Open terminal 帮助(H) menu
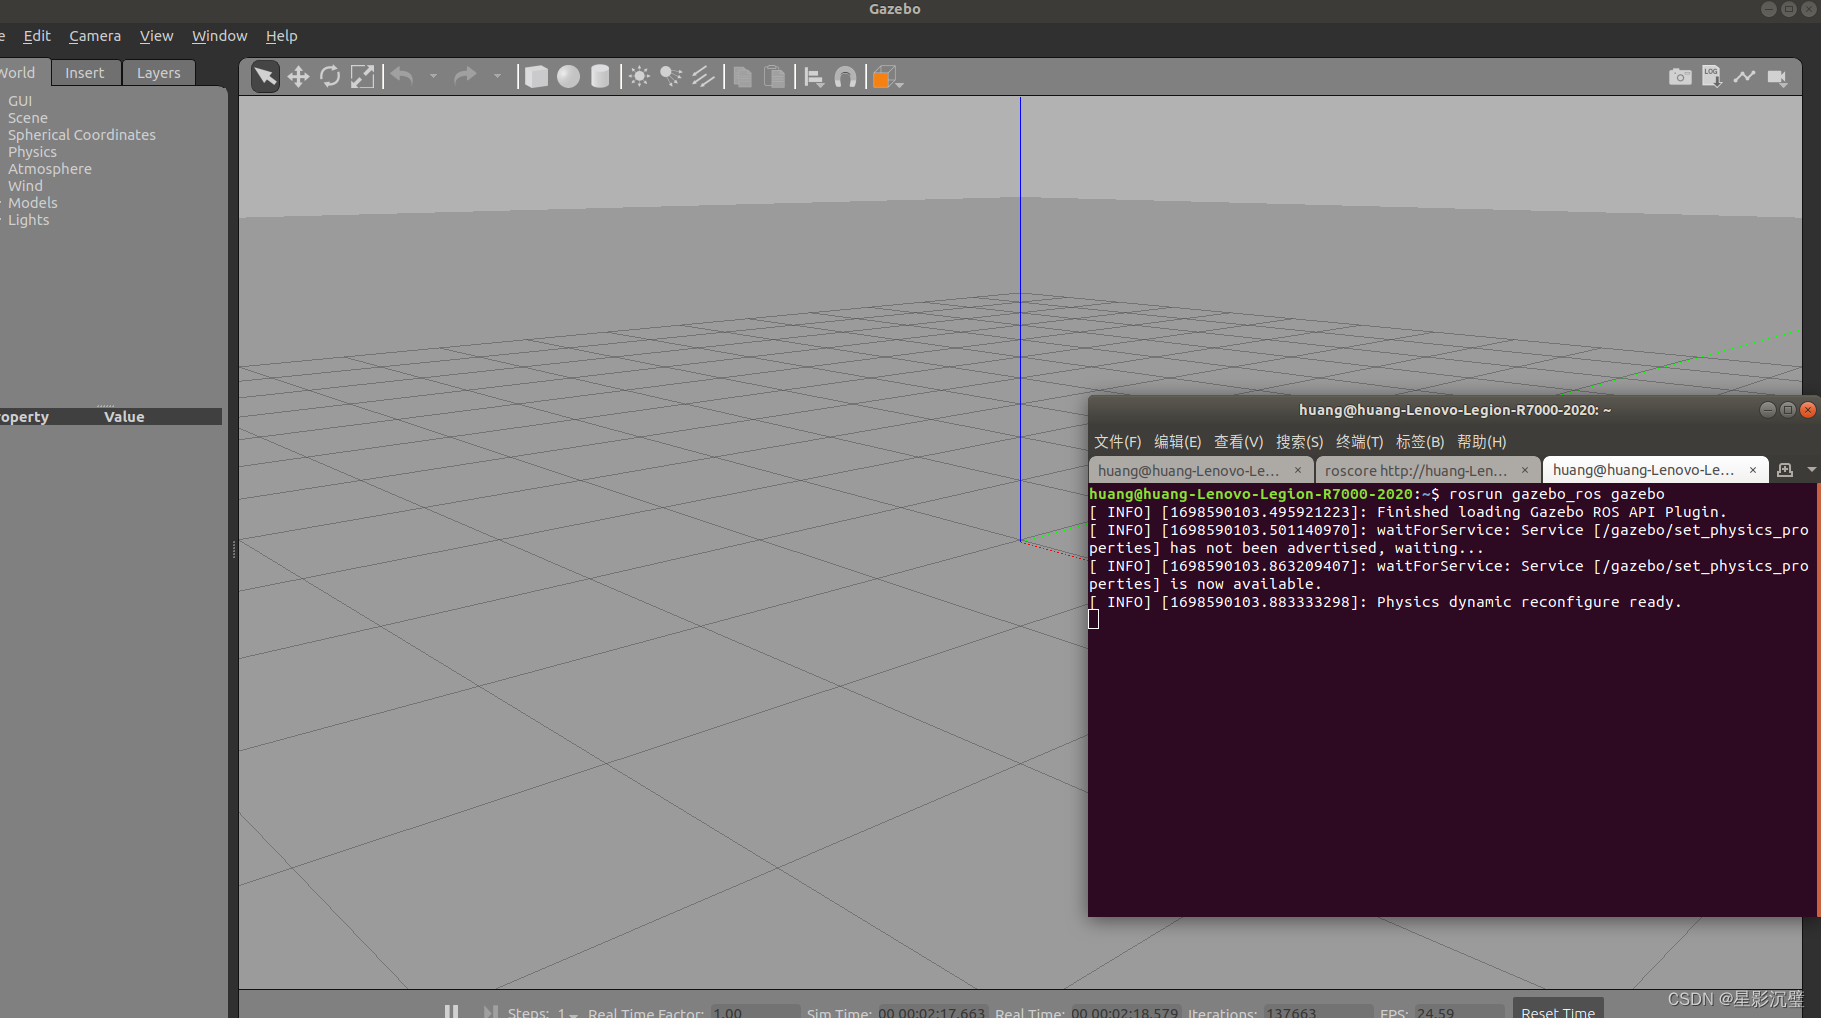The width and height of the screenshot is (1821, 1018). (x=1481, y=442)
